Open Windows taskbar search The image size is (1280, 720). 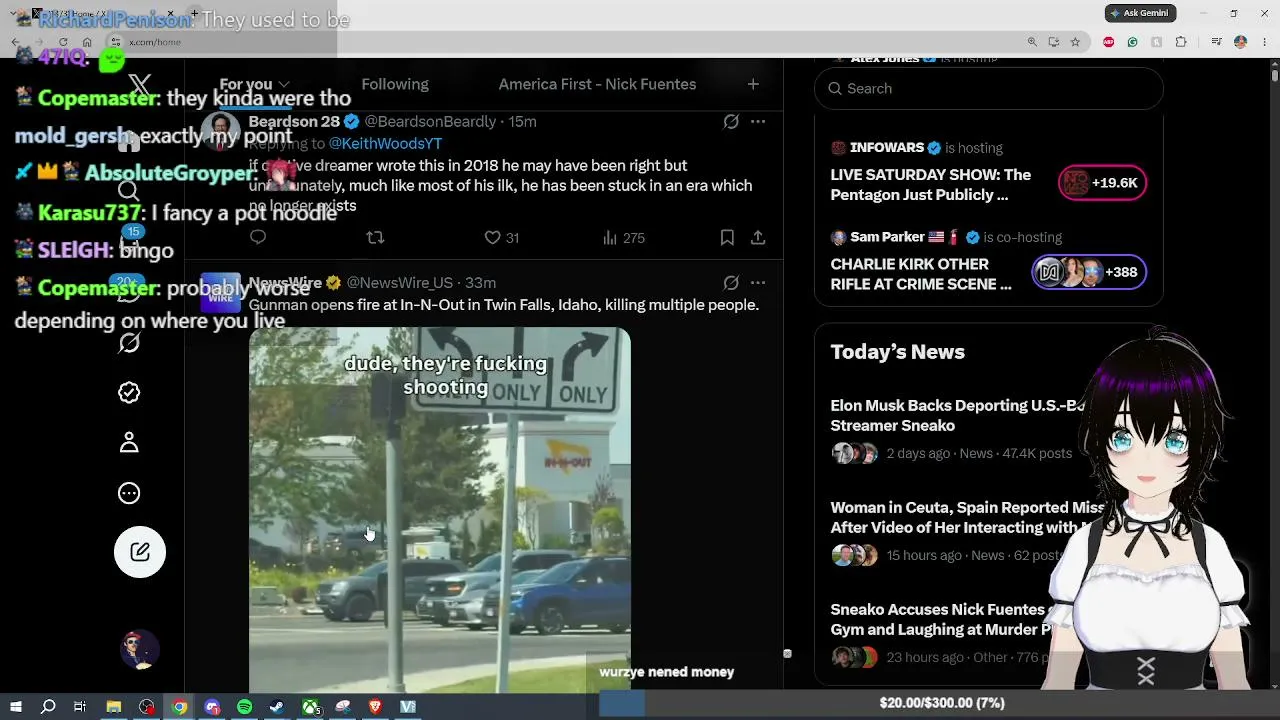tap(48, 707)
